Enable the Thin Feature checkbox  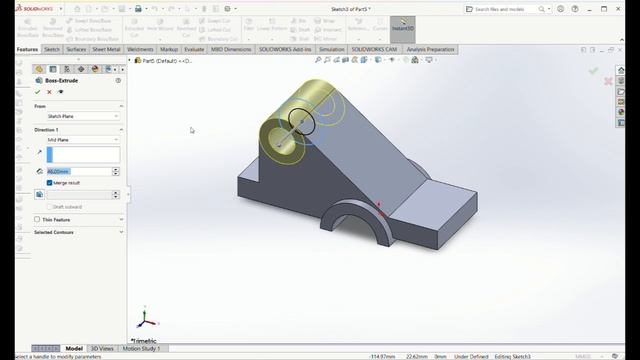(x=37, y=220)
